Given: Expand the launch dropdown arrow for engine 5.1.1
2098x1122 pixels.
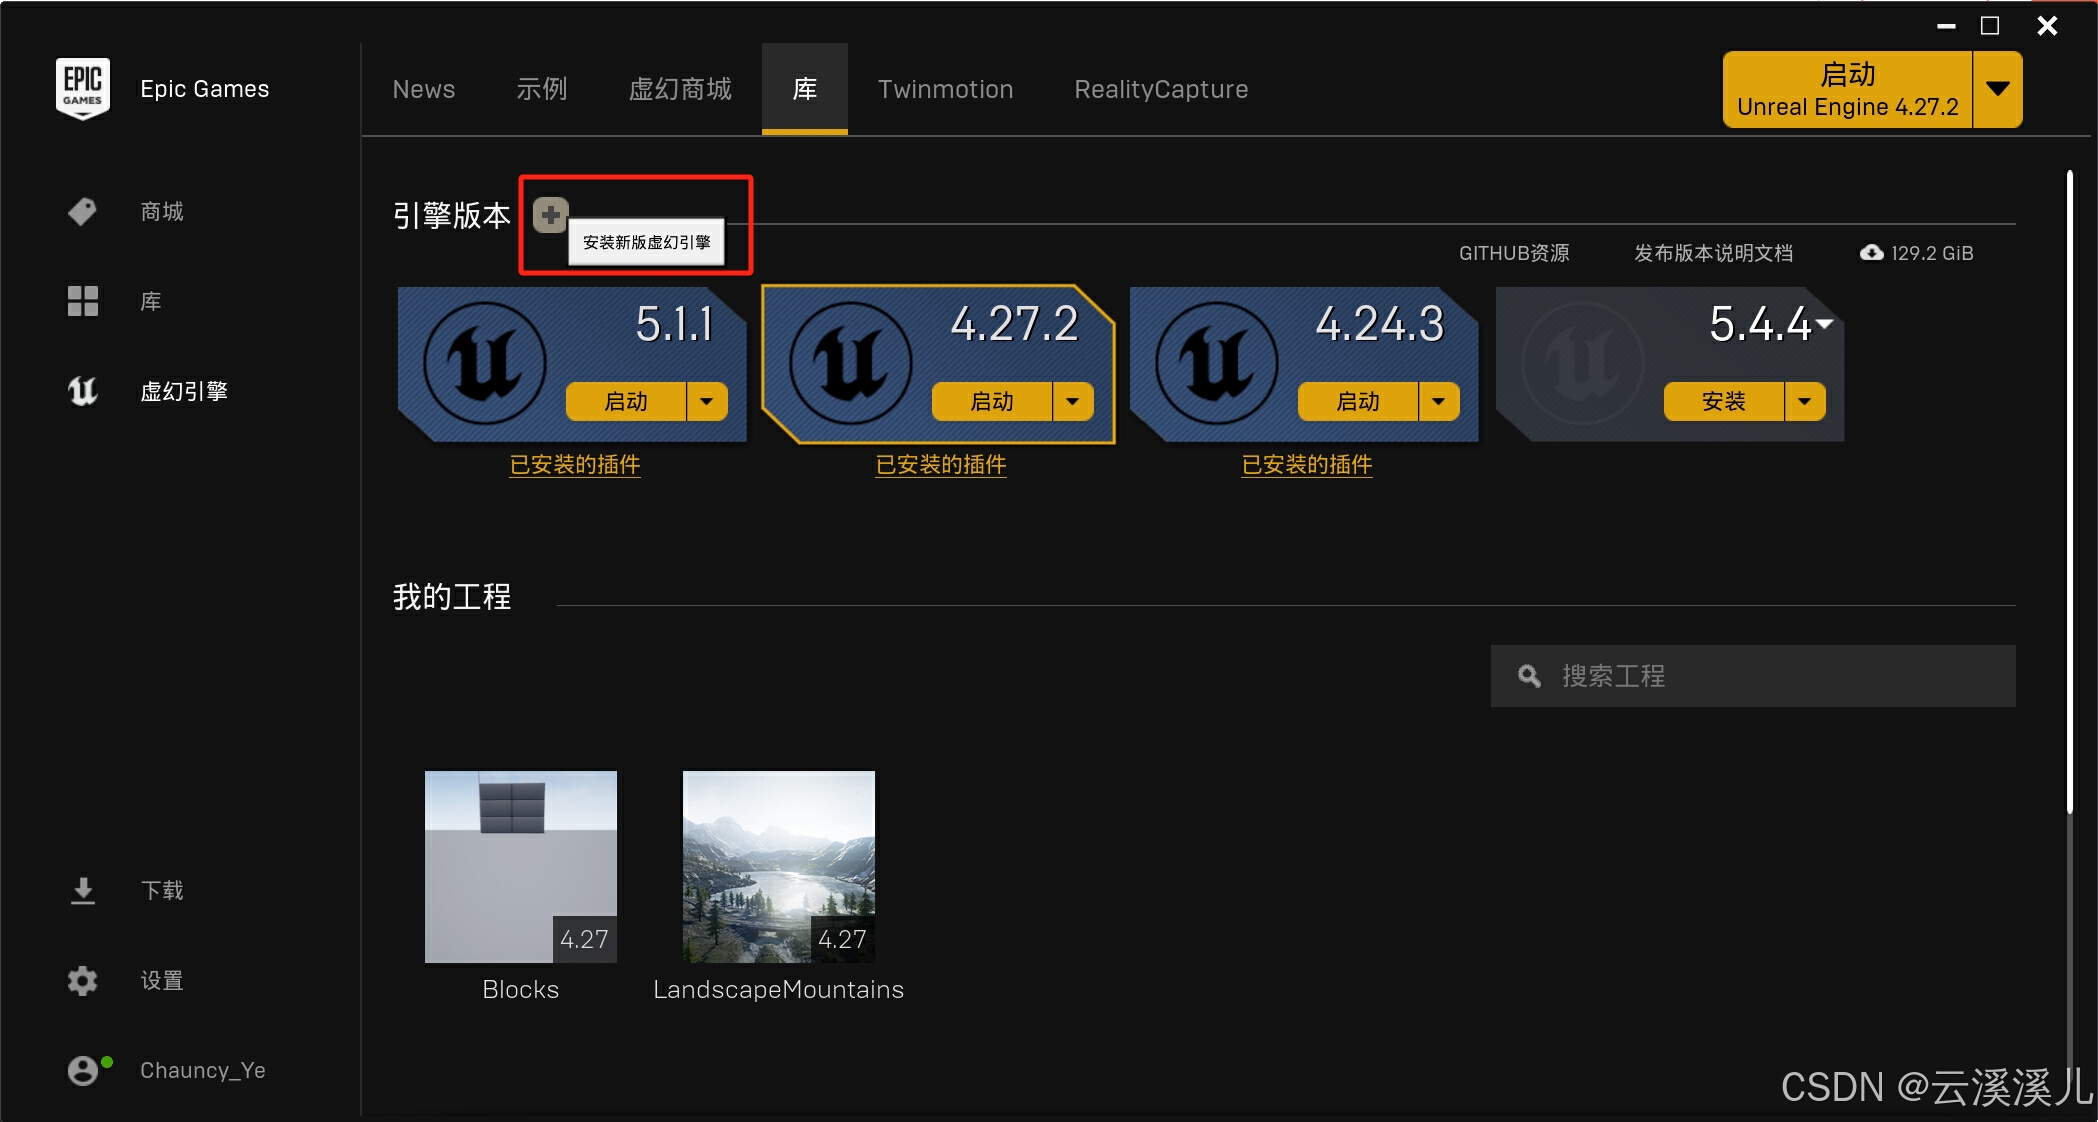Looking at the screenshot, I should pos(707,401).
